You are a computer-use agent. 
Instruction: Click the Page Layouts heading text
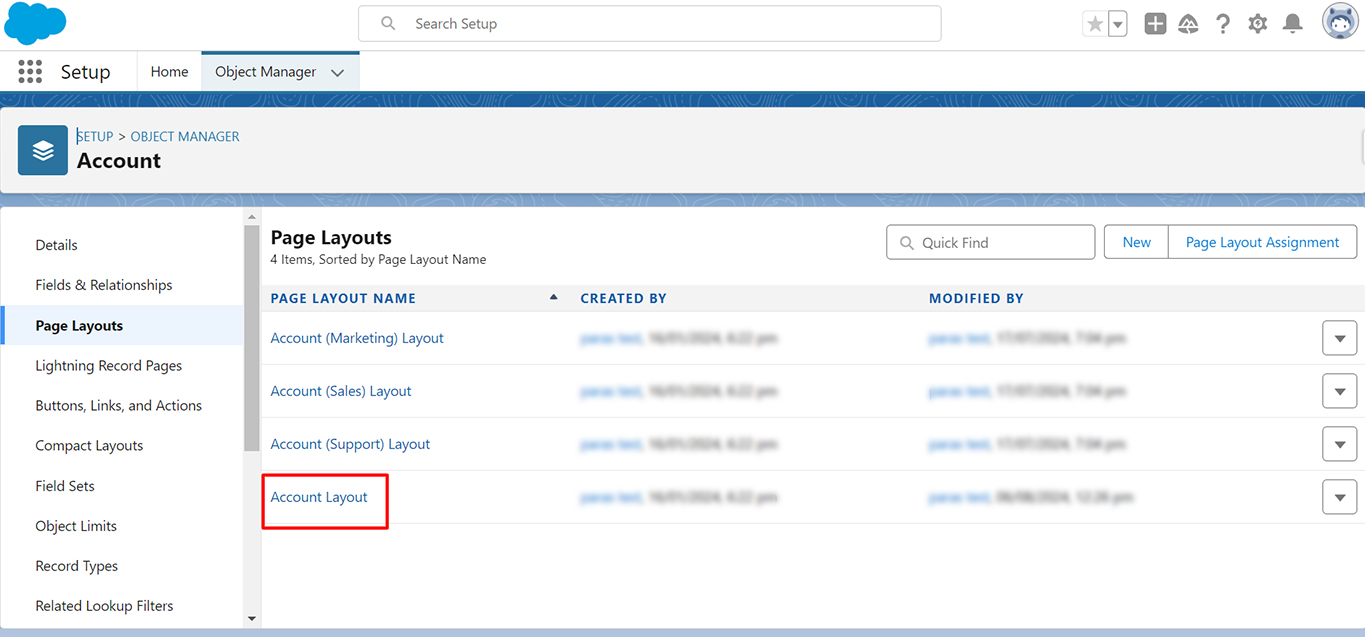coord(331,238)
